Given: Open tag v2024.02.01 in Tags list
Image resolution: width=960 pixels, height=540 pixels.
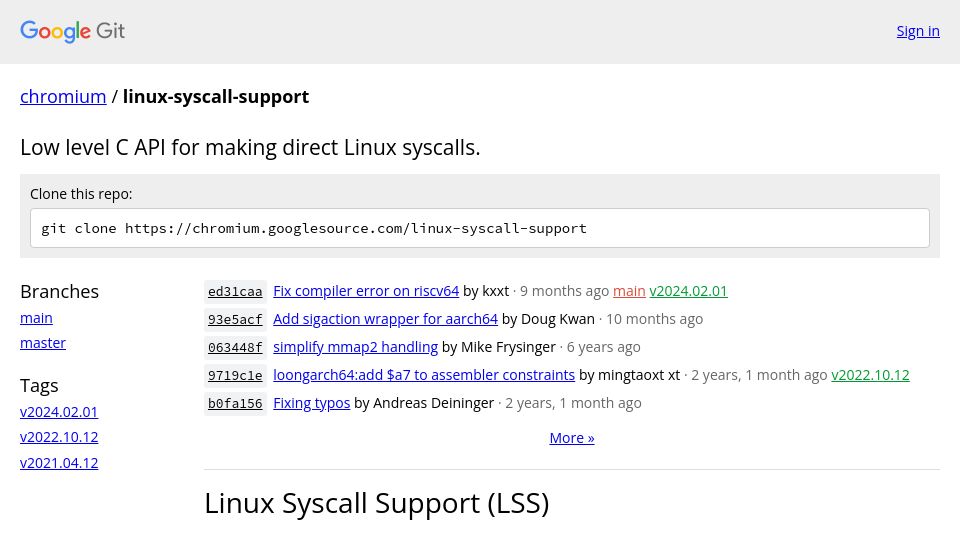Looking at the screenshot, I should tap(59, 412).
